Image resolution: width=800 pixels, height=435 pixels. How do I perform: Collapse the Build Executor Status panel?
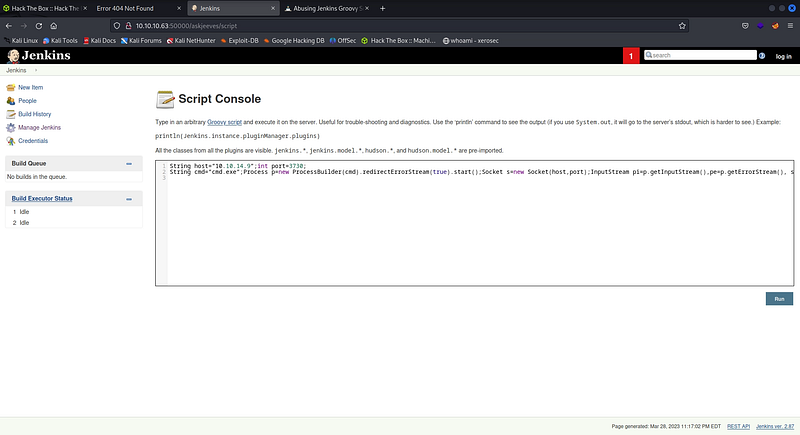[129, 199]
